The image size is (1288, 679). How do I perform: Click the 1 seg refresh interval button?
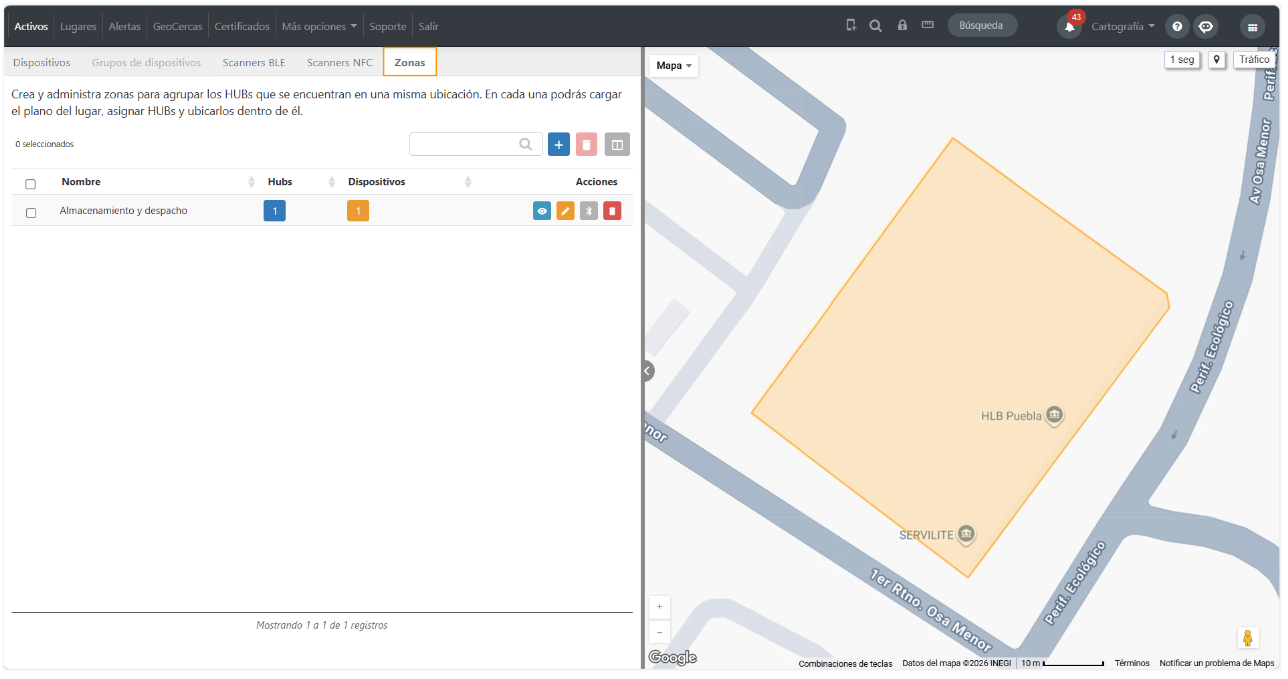pos(1183,60)
